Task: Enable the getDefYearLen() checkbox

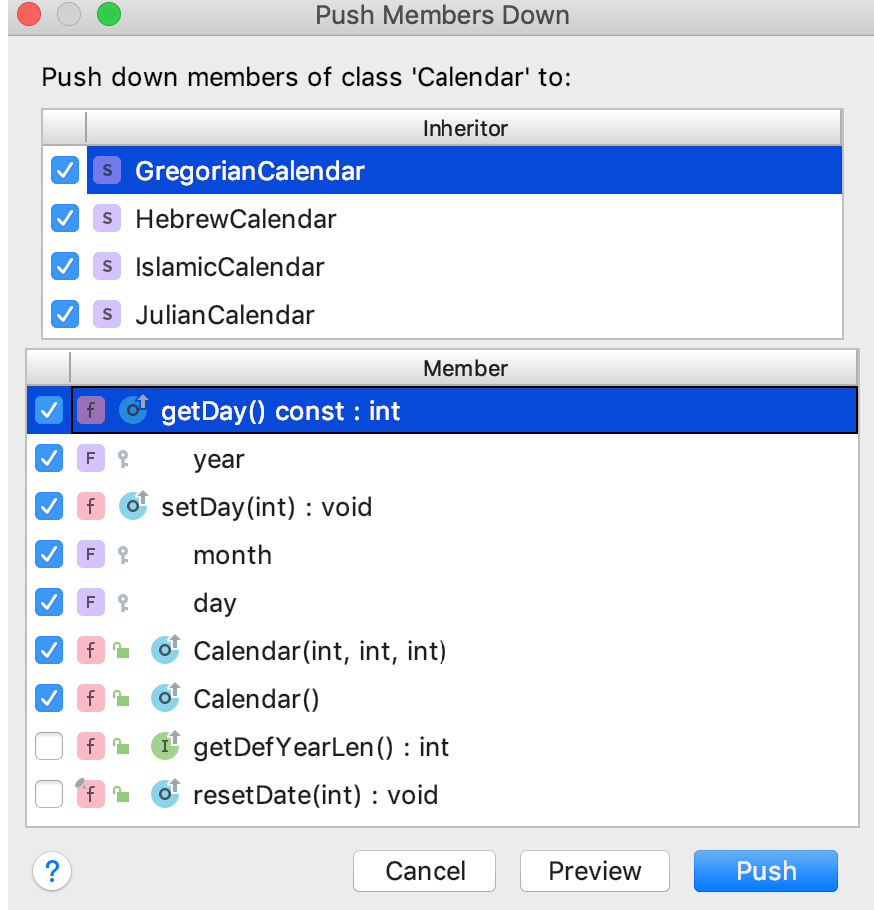Action: coord(48,746)
